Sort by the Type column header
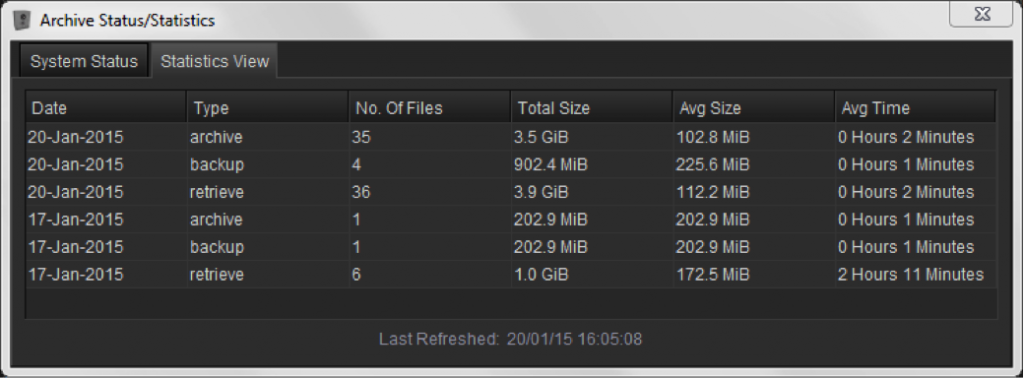Viewport: 1024px width, 378px height. pos(268,108)
